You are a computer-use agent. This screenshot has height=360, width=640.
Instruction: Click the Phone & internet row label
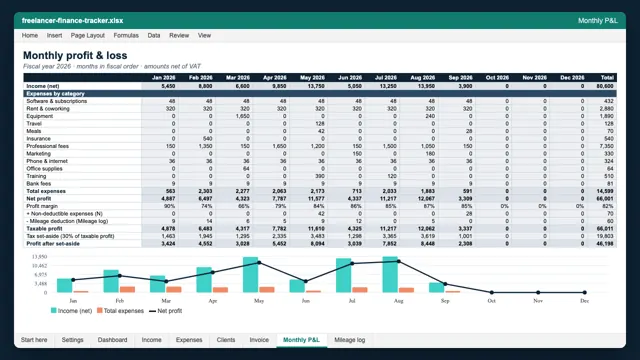coord(47,161)
